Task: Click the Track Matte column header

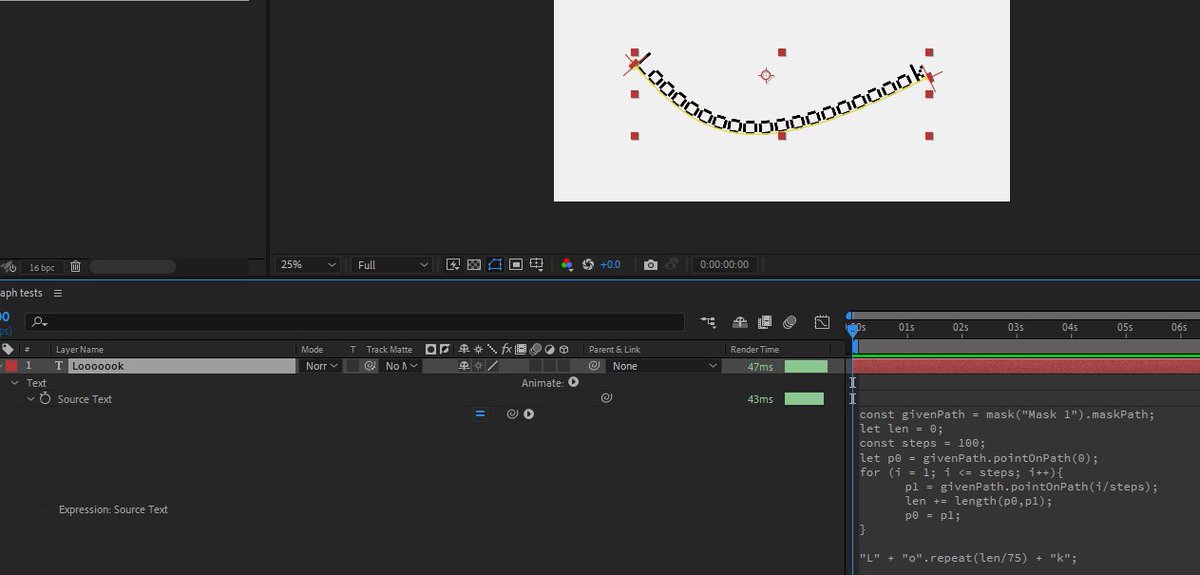Action: pyautogui.click(x=389, y=350)
